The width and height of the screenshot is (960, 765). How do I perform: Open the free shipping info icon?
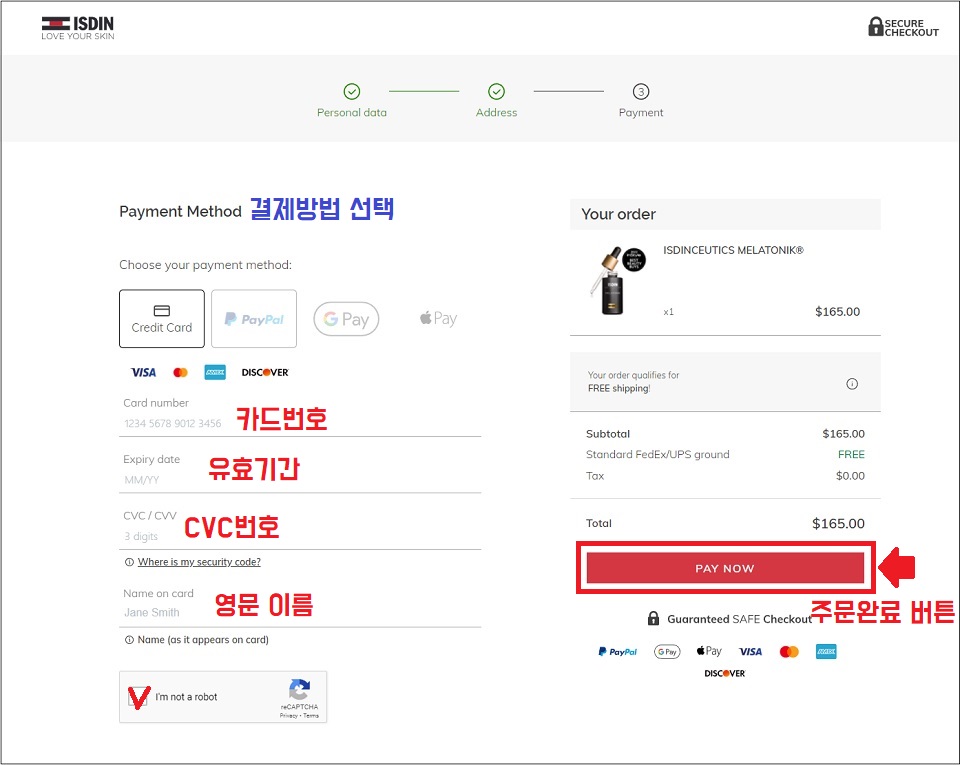point(852,384)
